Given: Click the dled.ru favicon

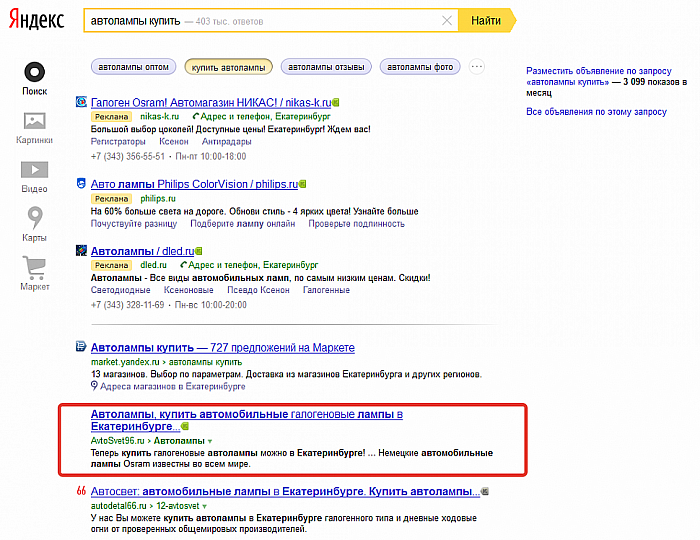Looking at the screenshot, I should pyautogui.click(x=81, y=250).
